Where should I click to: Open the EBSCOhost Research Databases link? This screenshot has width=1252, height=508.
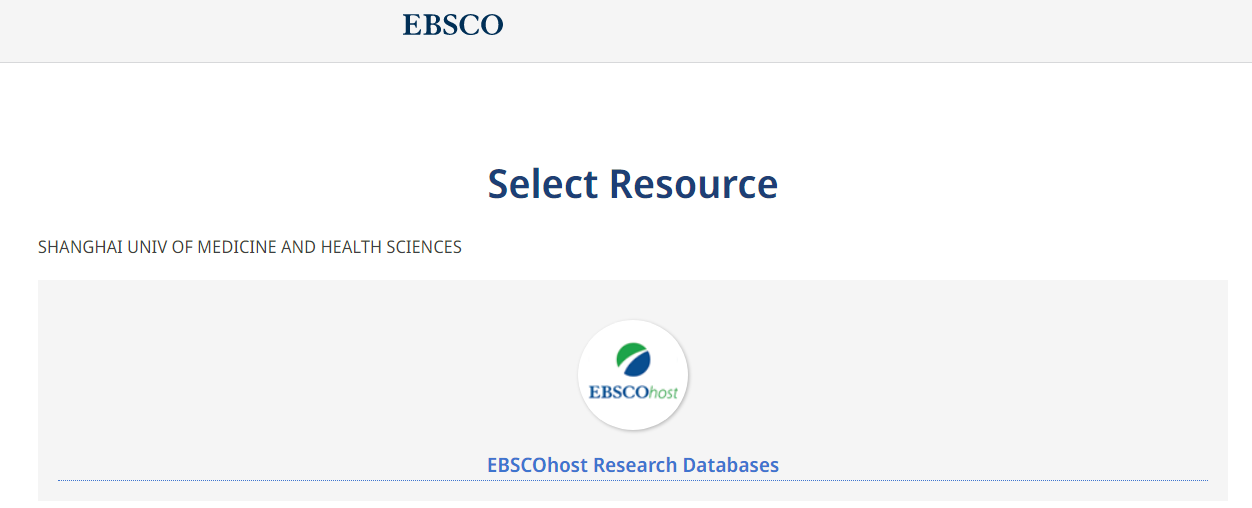(632, 465)
